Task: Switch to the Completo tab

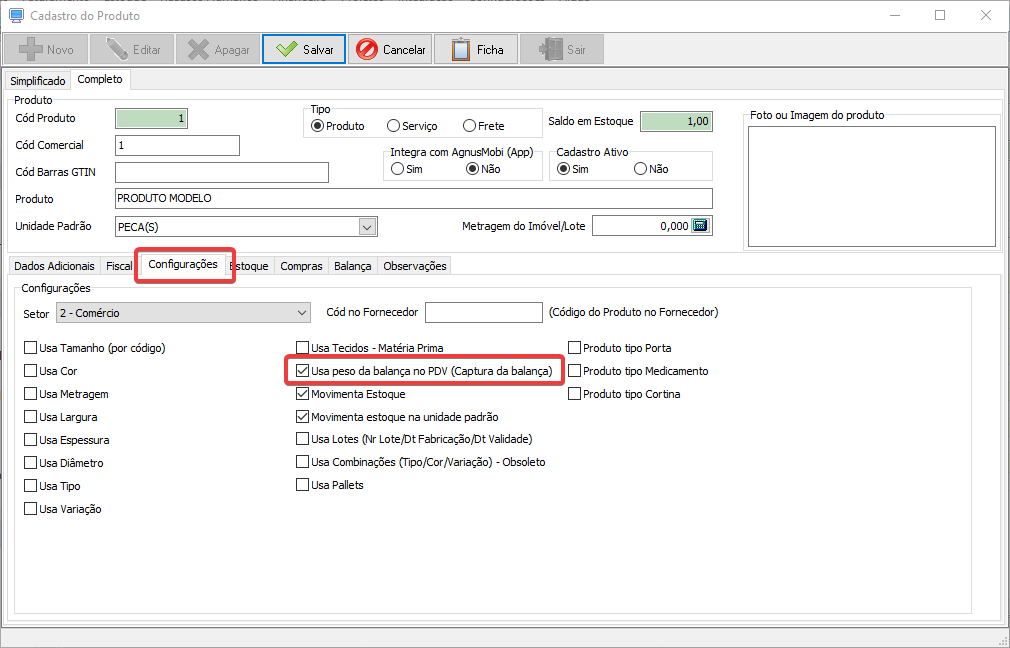Action: click(x=100, y=79)
